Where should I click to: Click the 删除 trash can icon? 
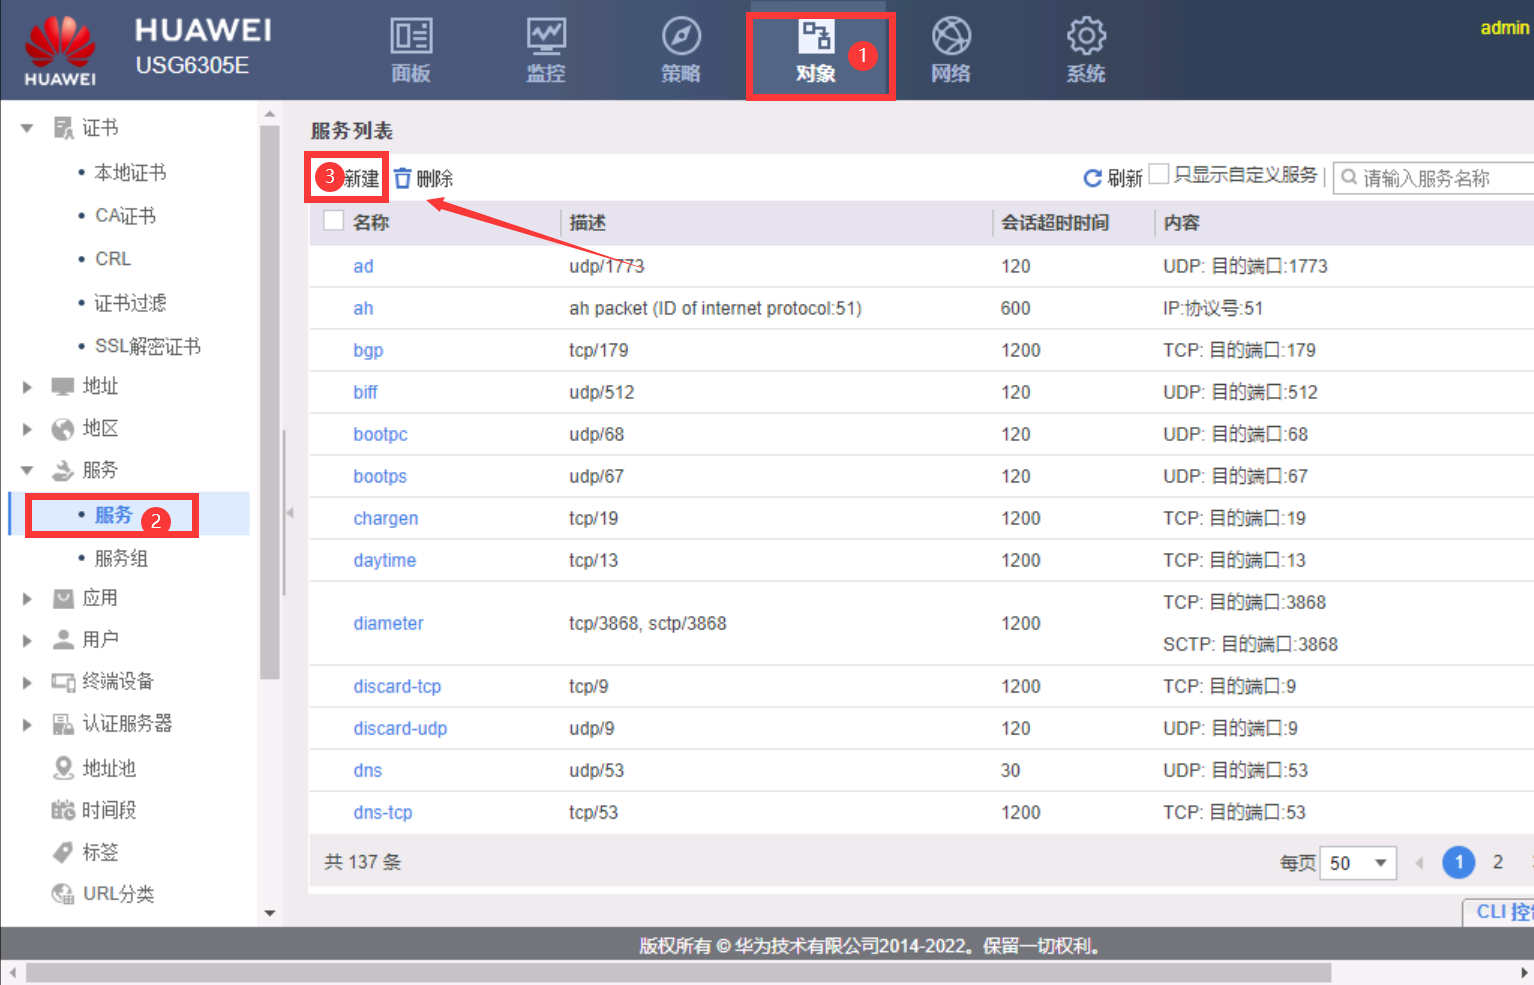point(403,178)
